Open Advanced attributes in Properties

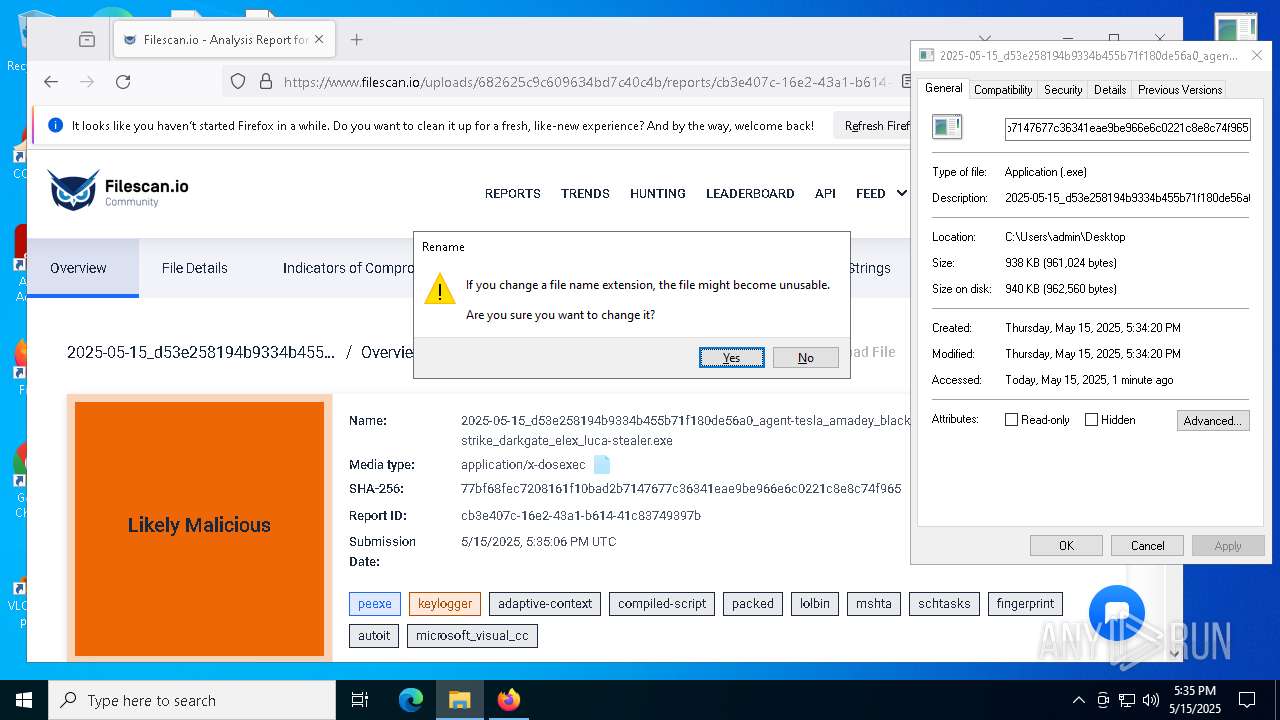tap(1213, 421)
